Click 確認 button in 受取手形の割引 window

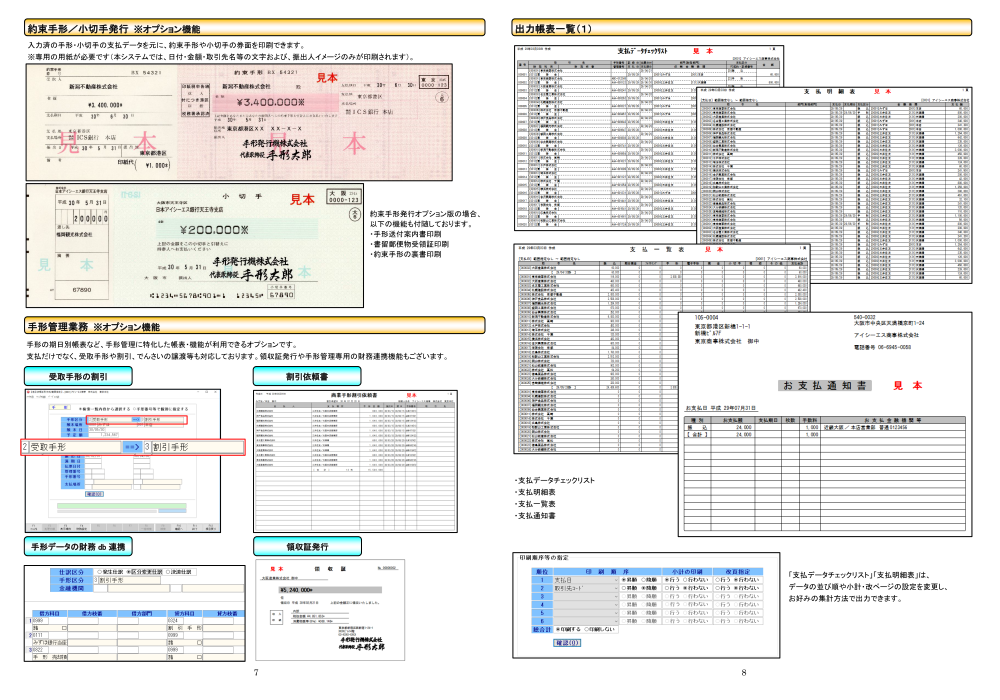[x=94, y=494]
